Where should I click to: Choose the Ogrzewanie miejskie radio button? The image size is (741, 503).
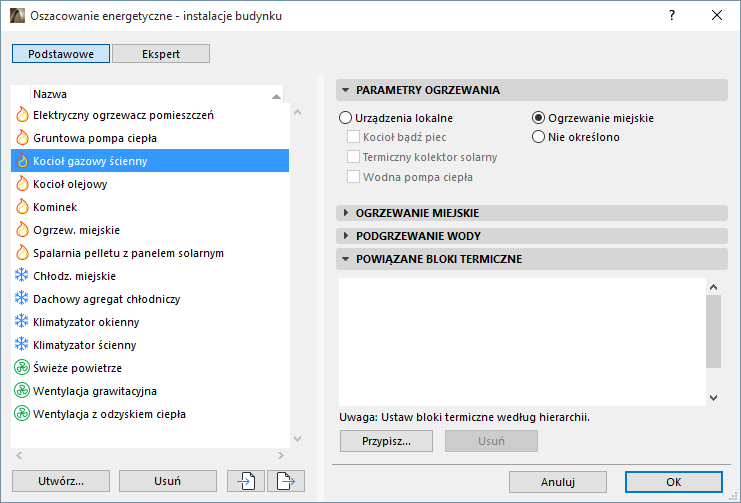pyautogui.click(x=539, y=118)
